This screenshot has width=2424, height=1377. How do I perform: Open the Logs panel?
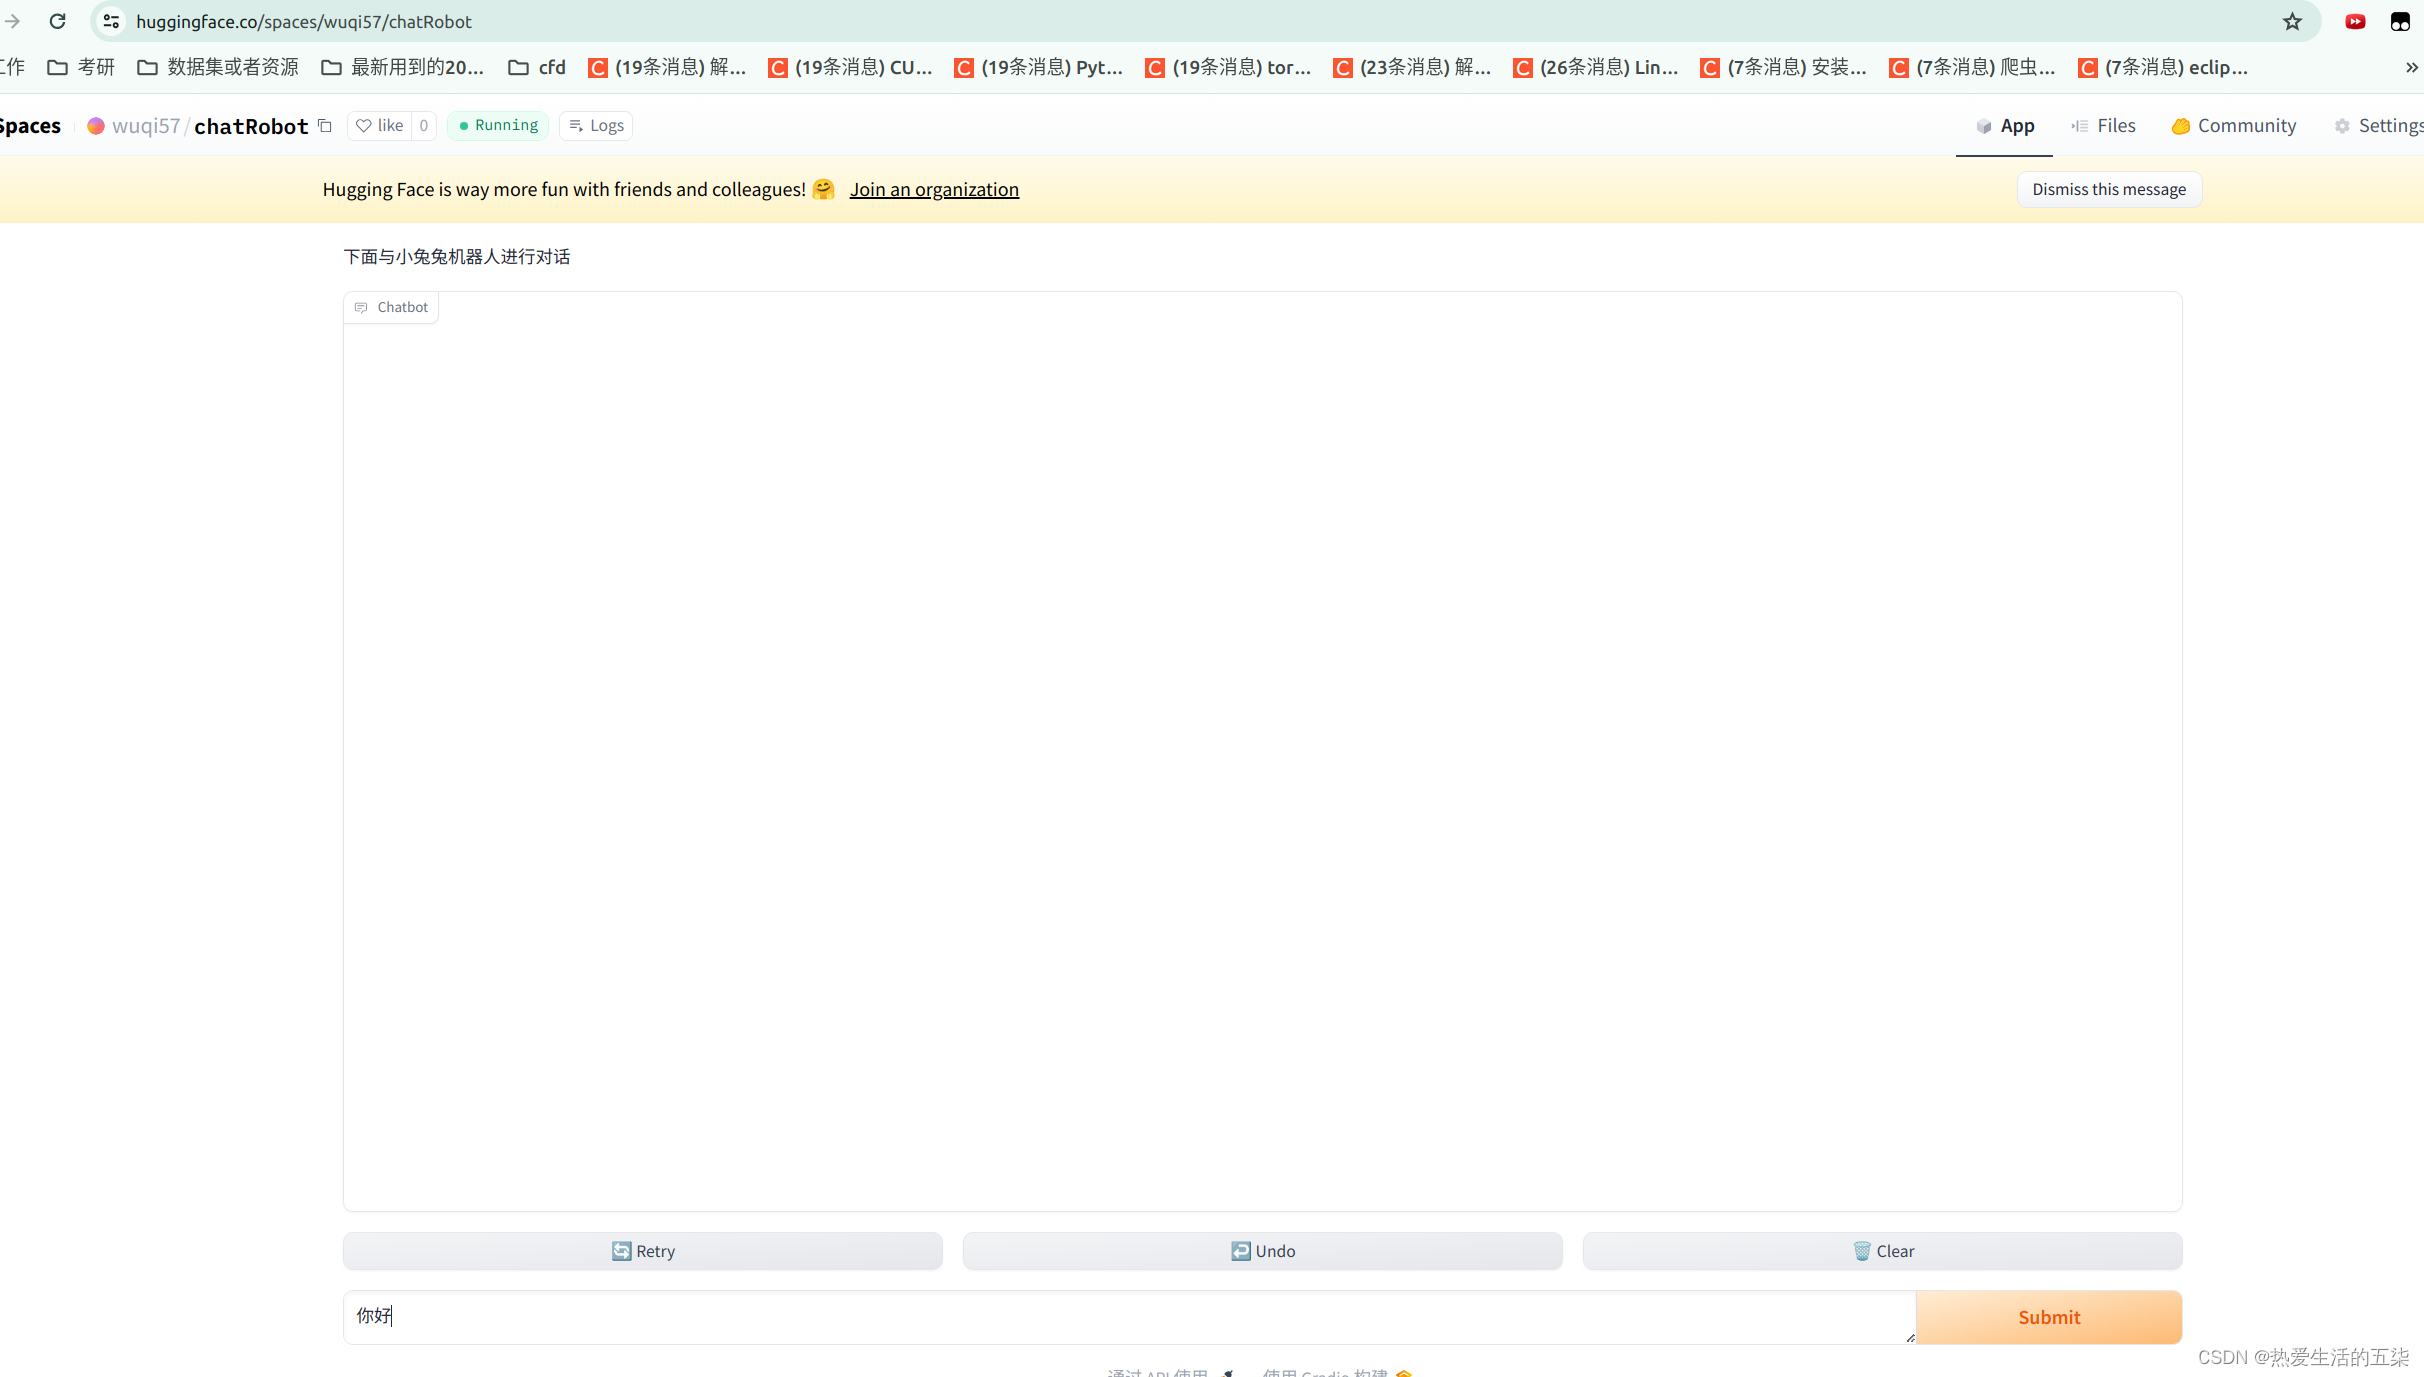596,126
